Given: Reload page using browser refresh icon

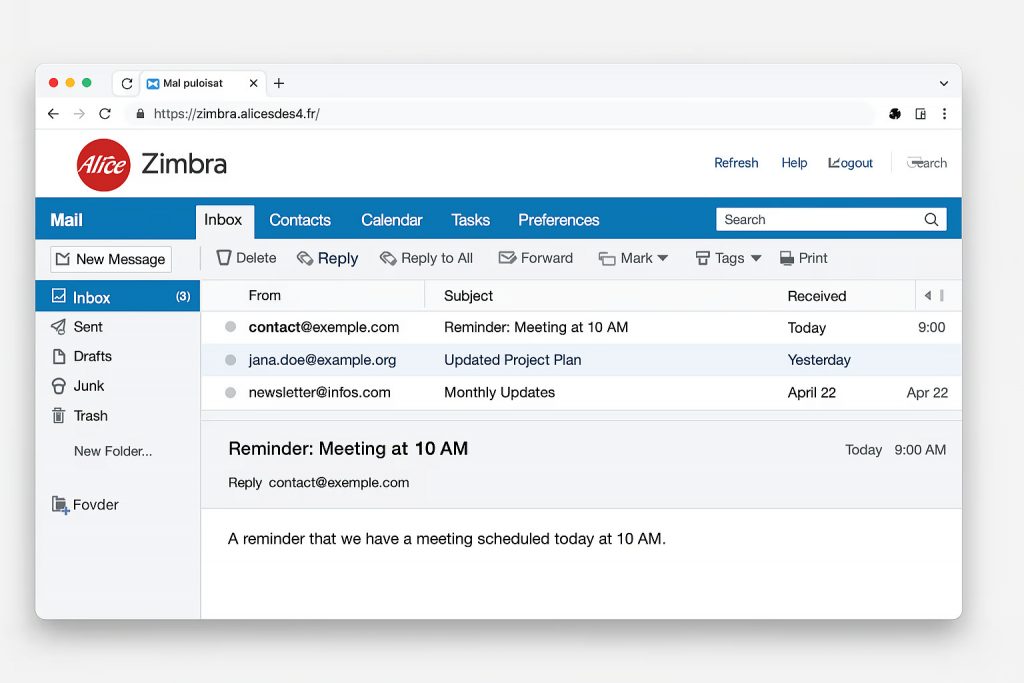Looking at the screenshot, I should pyautogui.click(x=105, y=114).
